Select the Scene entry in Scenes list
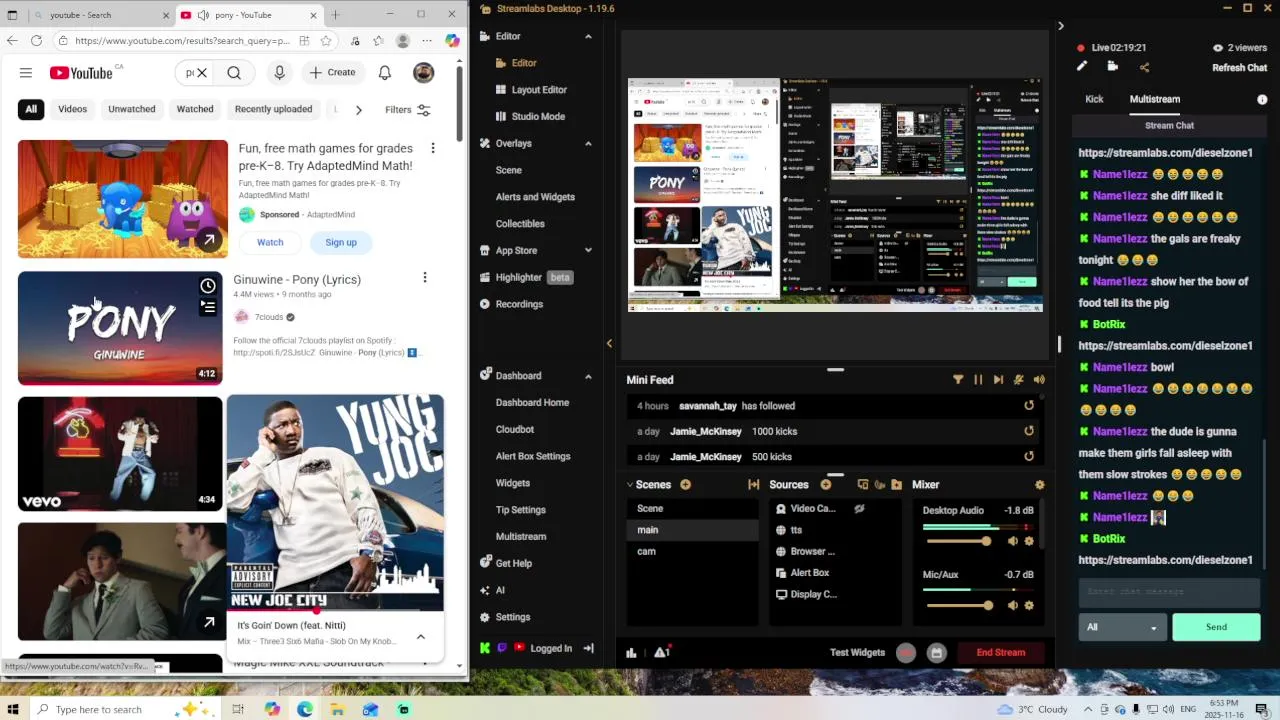 click(693, 509)
